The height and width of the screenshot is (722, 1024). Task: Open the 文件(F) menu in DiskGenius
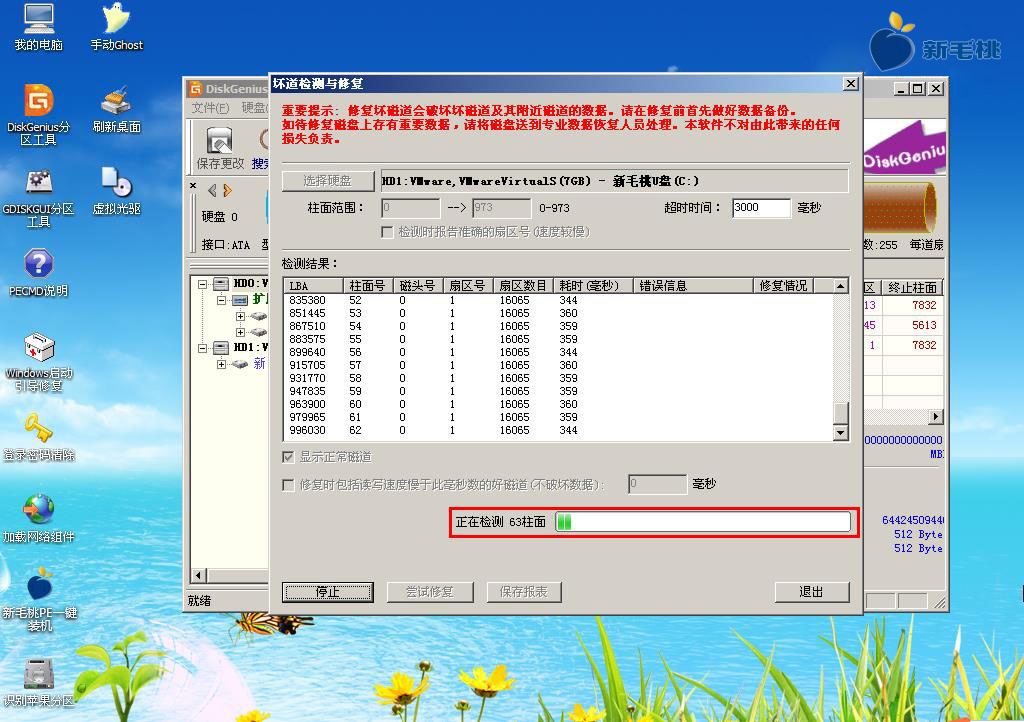coord(210,108)
